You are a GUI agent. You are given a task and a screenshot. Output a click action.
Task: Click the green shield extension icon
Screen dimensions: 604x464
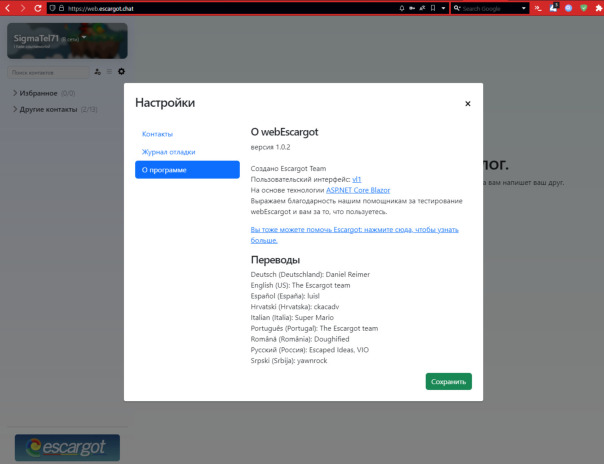pos(584,8)
